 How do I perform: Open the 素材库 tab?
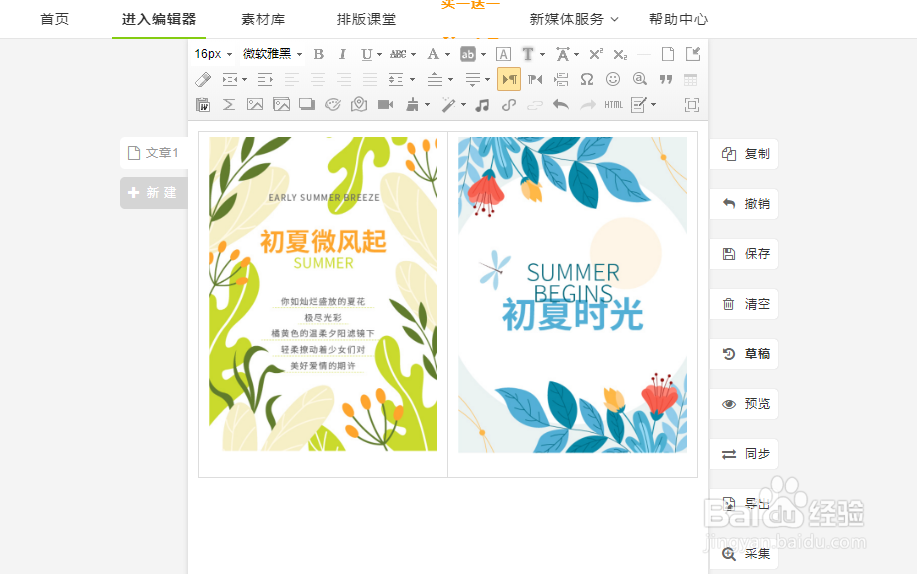(x=263, y=19)
